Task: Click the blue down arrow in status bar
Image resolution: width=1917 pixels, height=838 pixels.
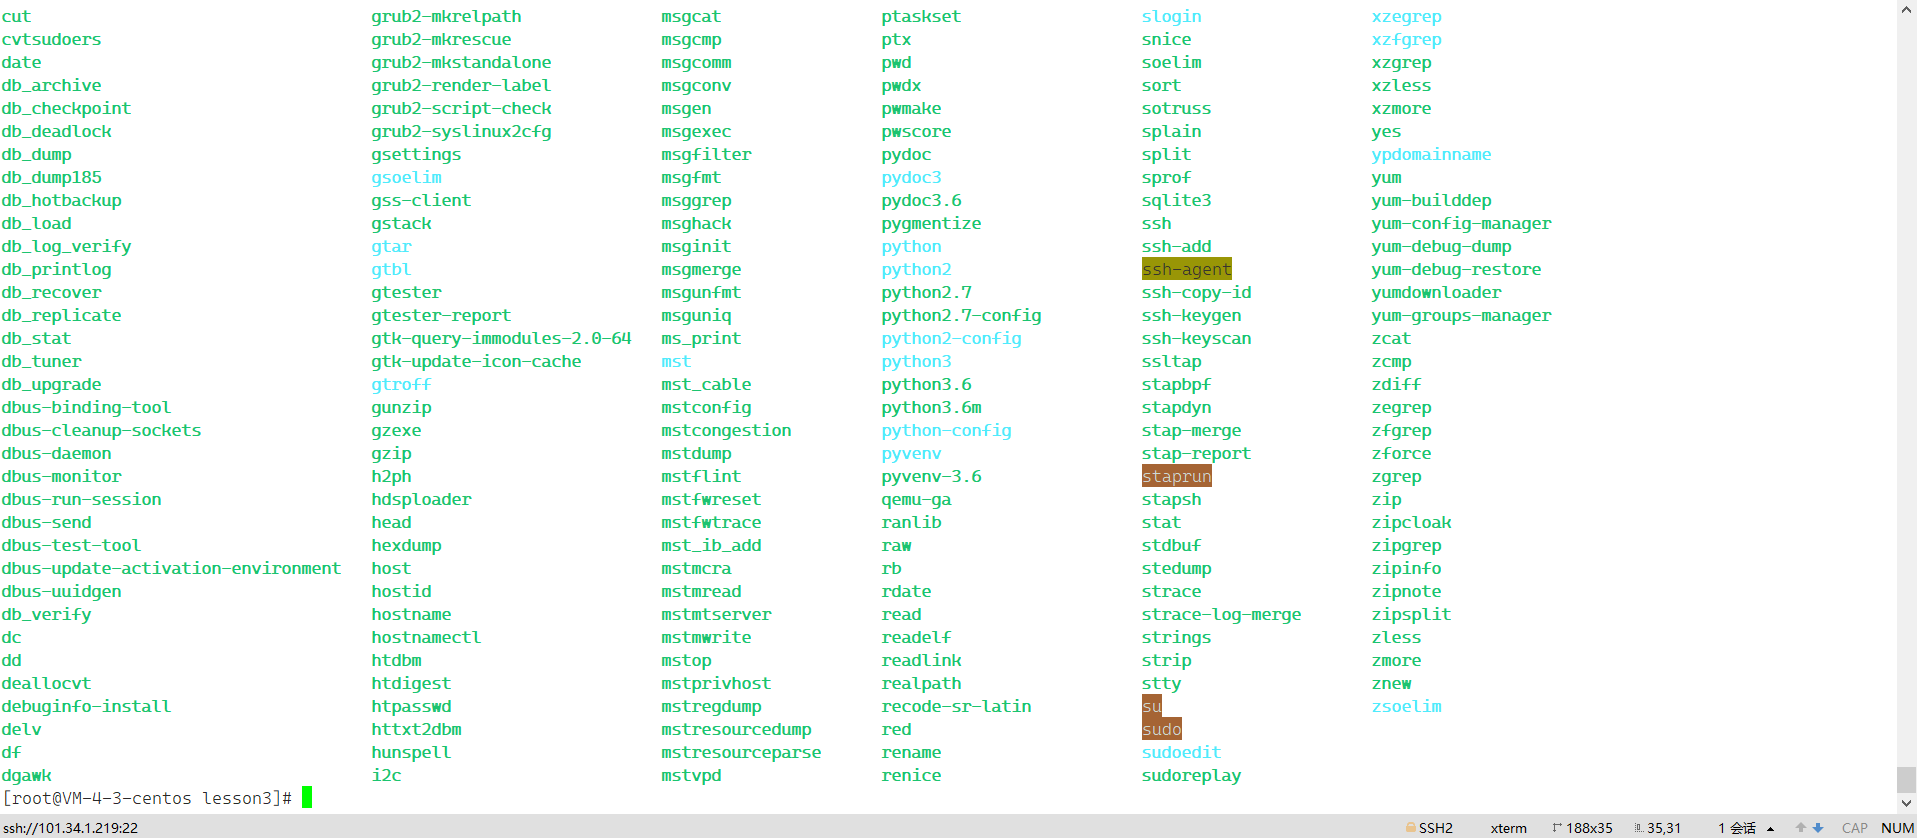Action: [1818, 828]
